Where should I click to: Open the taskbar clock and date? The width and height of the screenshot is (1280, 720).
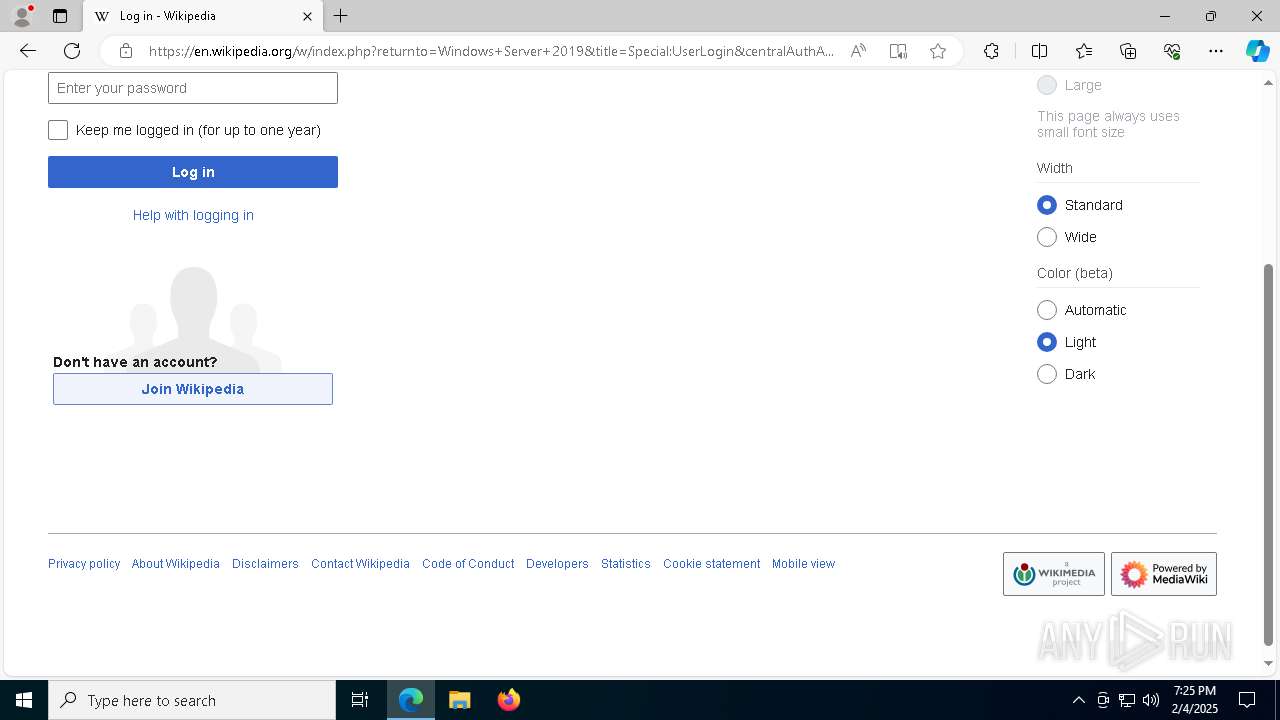click(1195, 700)
